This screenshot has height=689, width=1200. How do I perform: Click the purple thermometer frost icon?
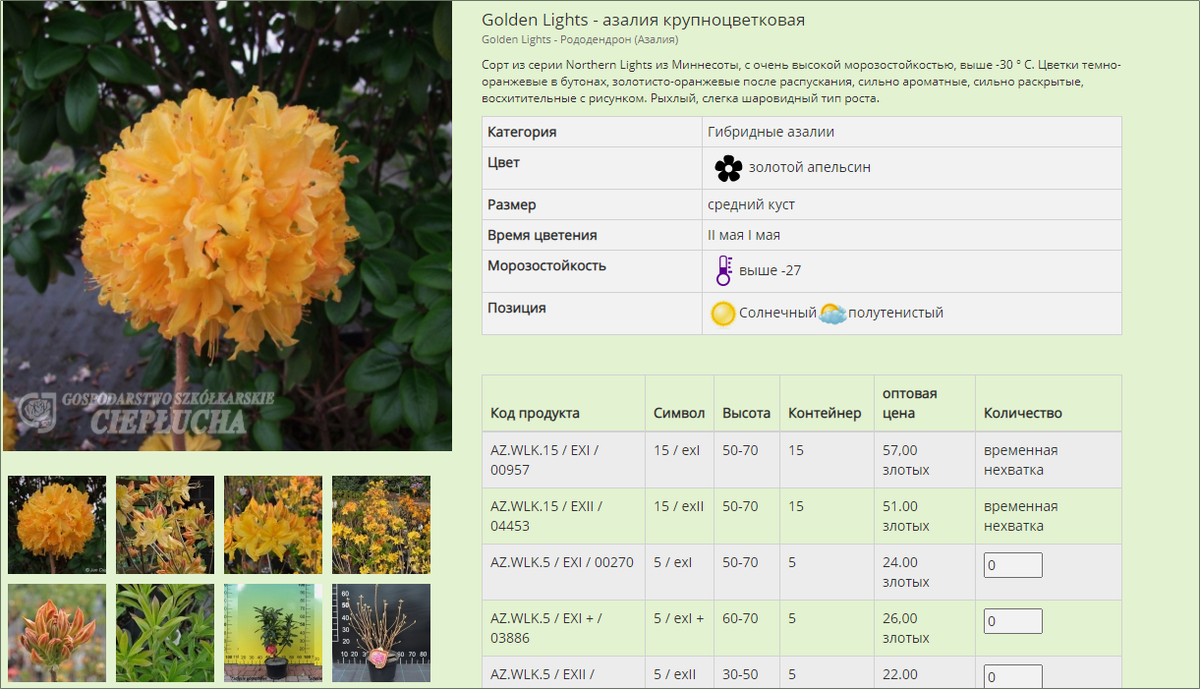(724, 270)
